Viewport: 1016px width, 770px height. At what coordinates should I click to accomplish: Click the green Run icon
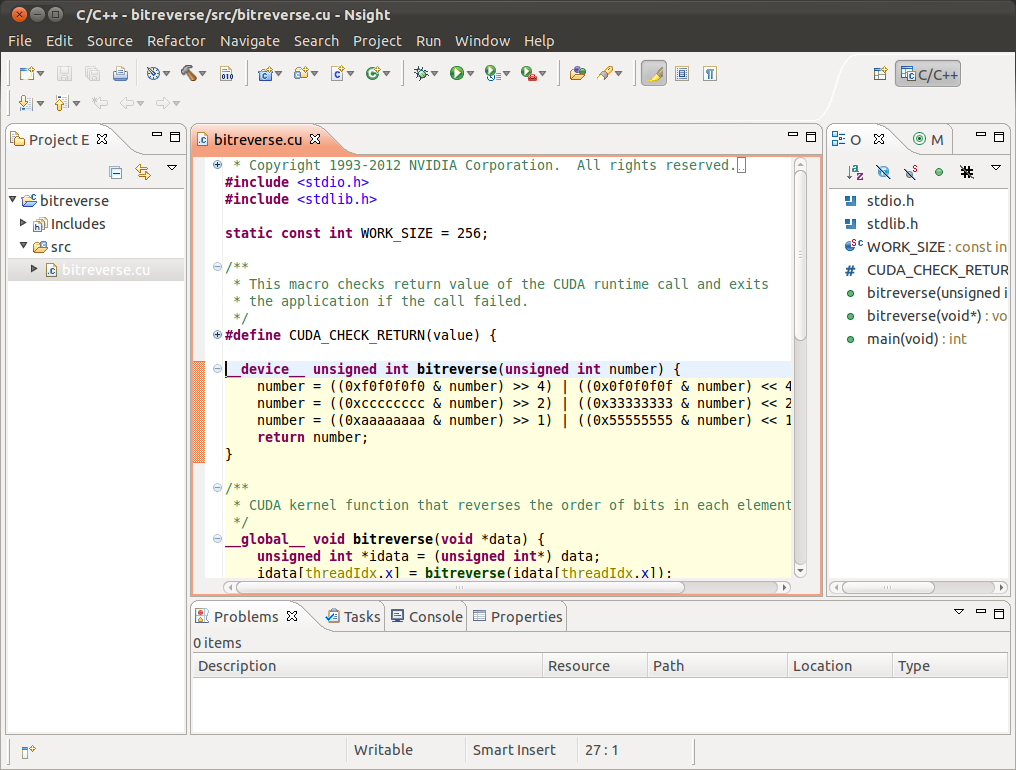pos(457,73)
